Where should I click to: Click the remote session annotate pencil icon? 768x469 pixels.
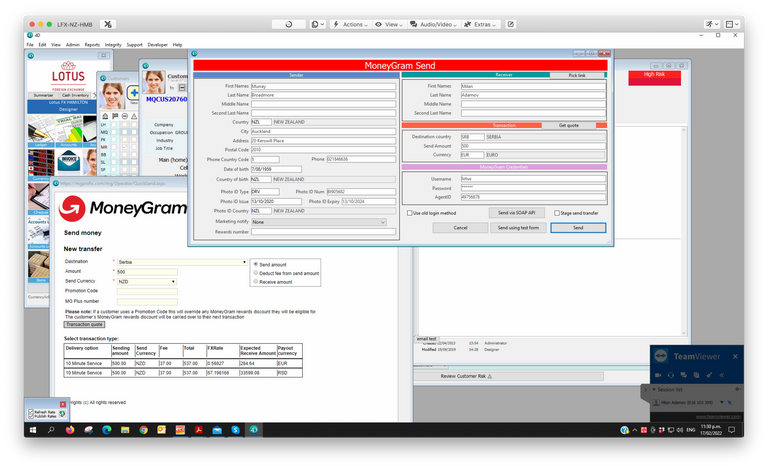pyautogui.click(x=510, y=24)
